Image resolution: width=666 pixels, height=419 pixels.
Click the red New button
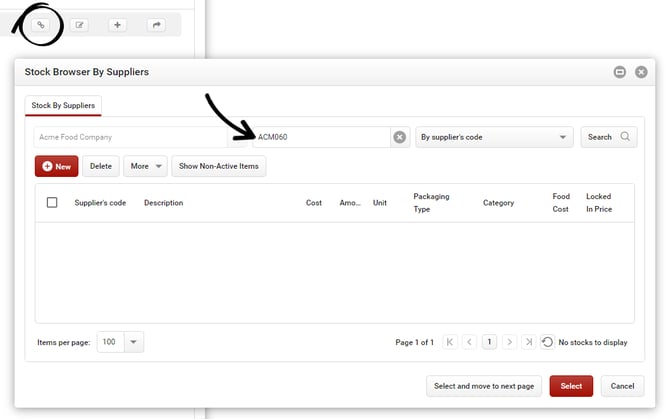tap(56, 166)
